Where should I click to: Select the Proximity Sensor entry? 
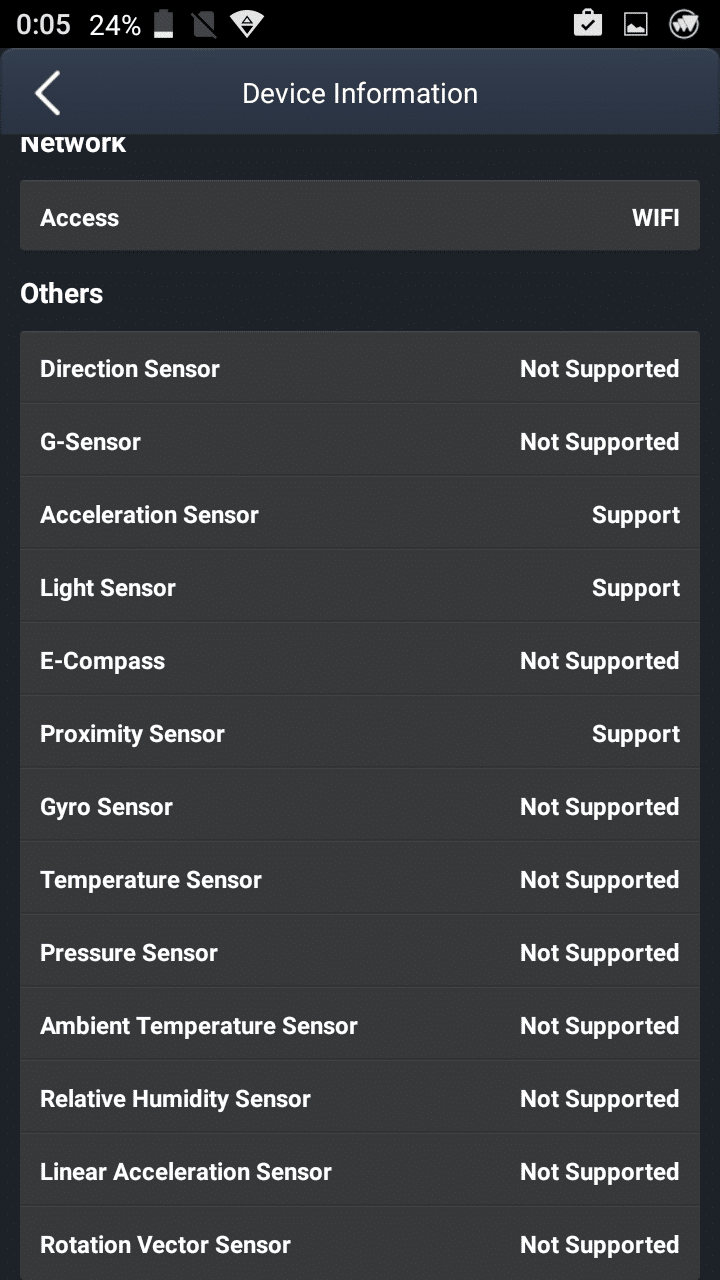point(360,734)
